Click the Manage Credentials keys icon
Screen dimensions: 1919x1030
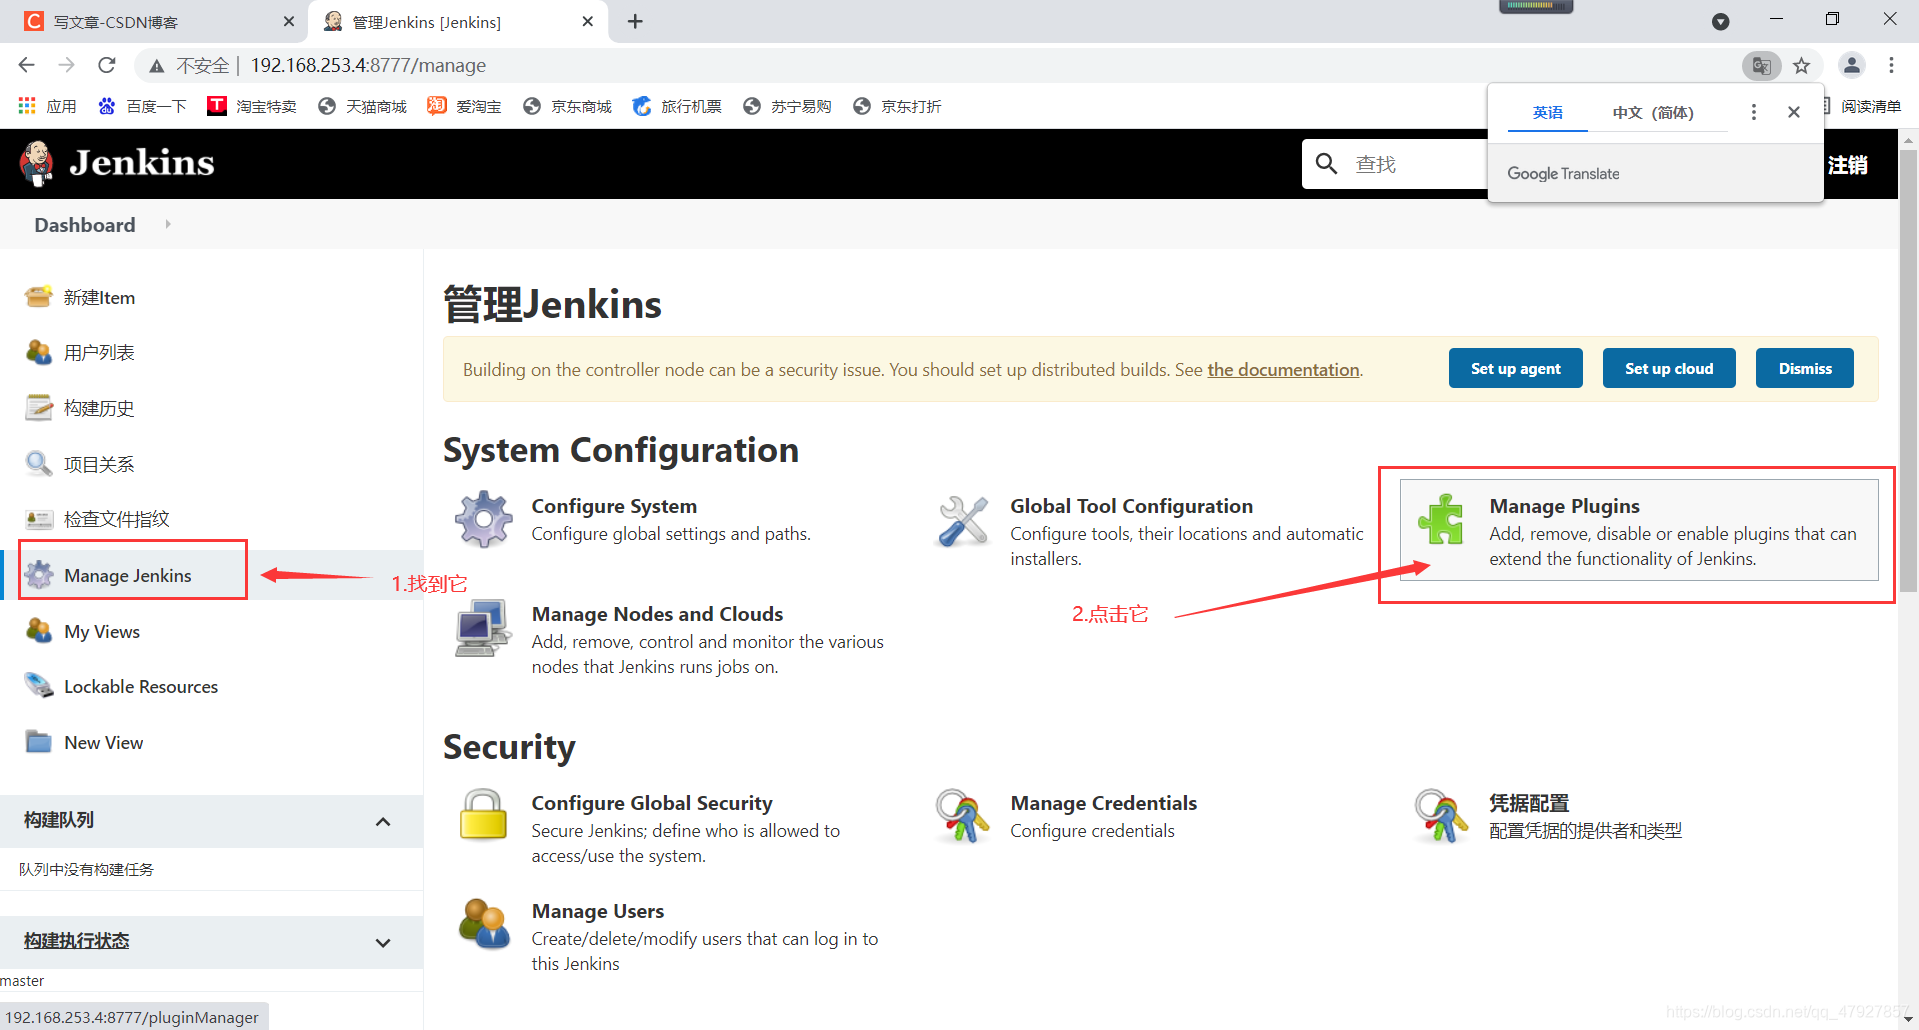pyautogui.click(x=963, y=816)
